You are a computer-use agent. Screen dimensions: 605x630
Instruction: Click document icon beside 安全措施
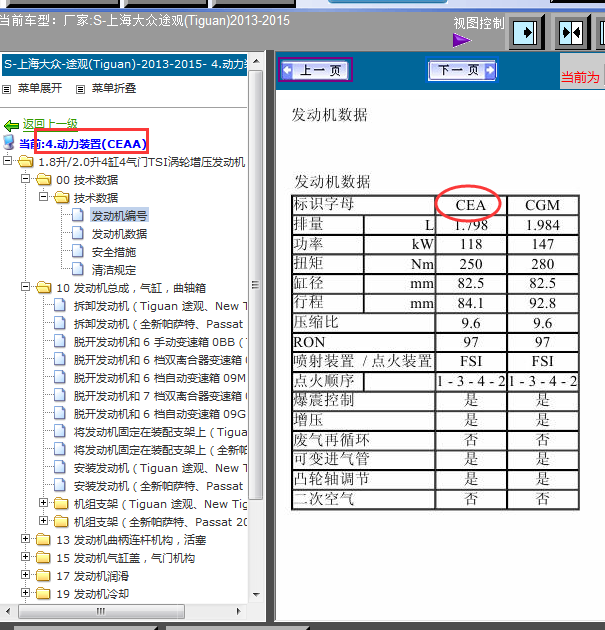[x=78, y=251]
